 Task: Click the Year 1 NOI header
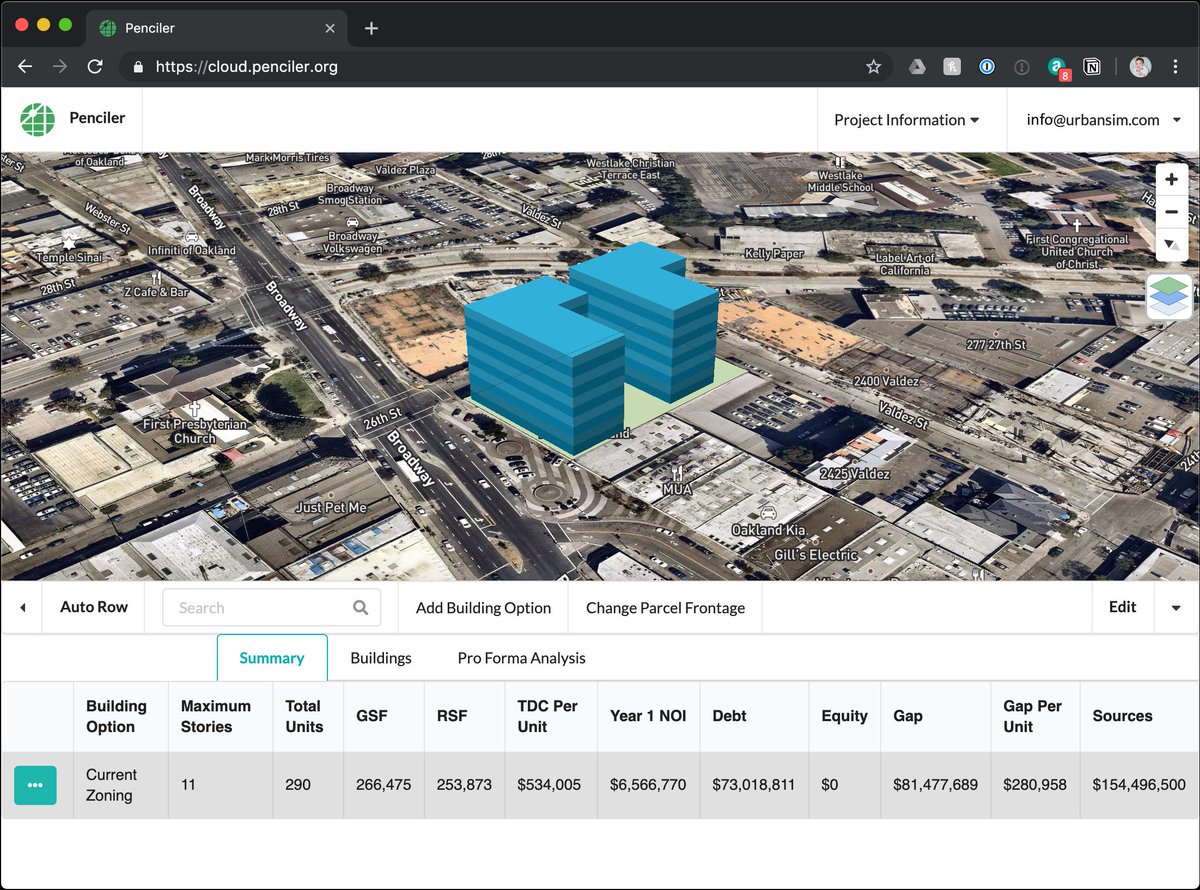[648, 716]
